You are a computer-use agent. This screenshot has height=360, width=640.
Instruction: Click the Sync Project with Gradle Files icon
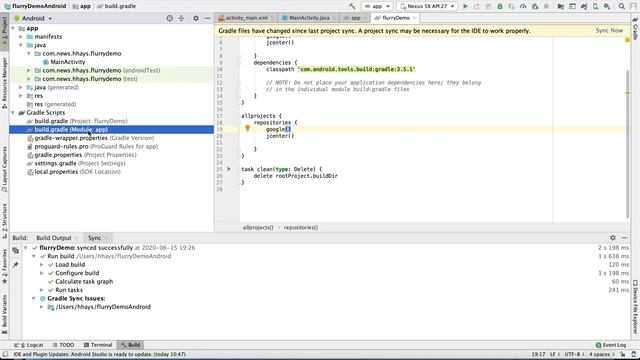(x=584, y=6)
